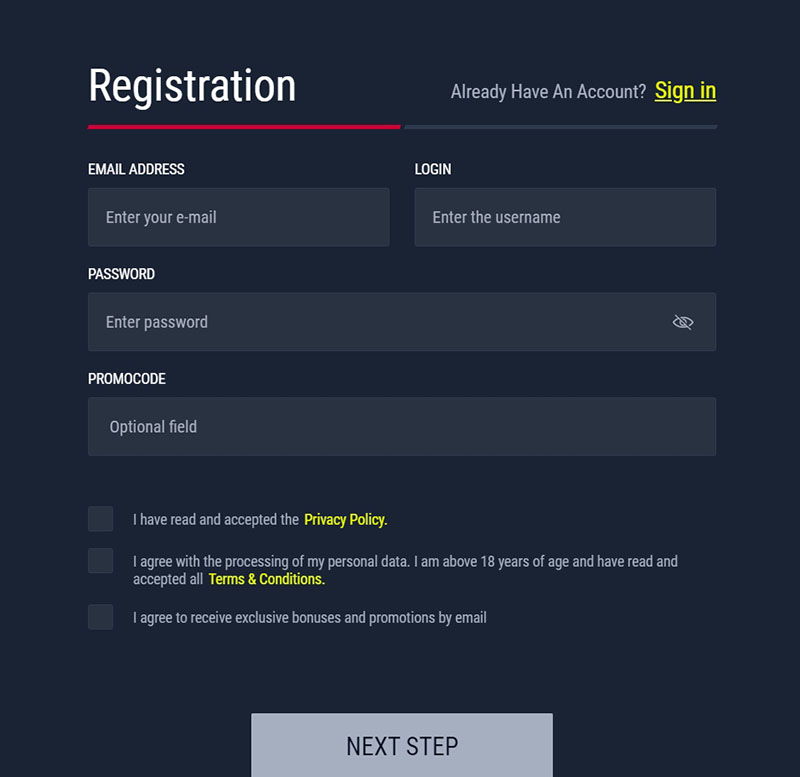This screenshot has height=777, width=800.
Task: Enable exclusive bonuses and promotions checkbox
Action: coord(101,617)
